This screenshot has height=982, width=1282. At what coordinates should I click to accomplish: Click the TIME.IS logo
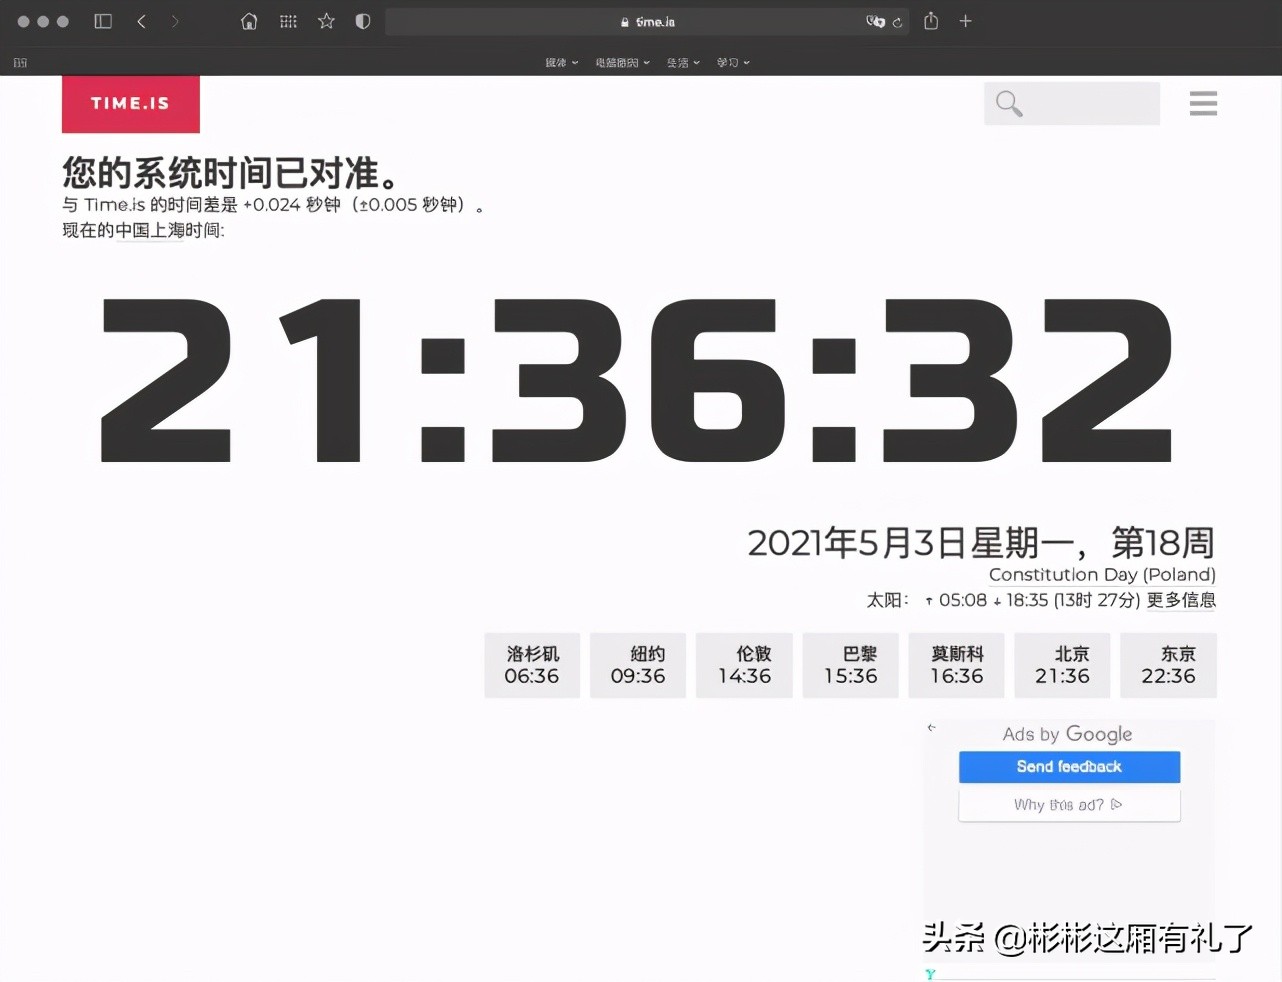pos(130,103)
